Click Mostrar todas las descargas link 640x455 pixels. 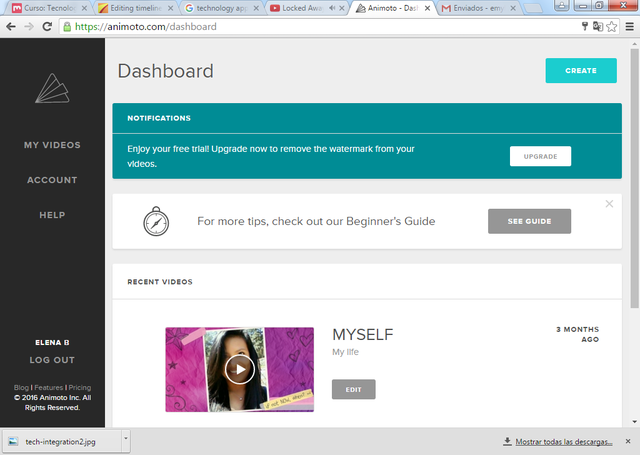tap(564, 442)
